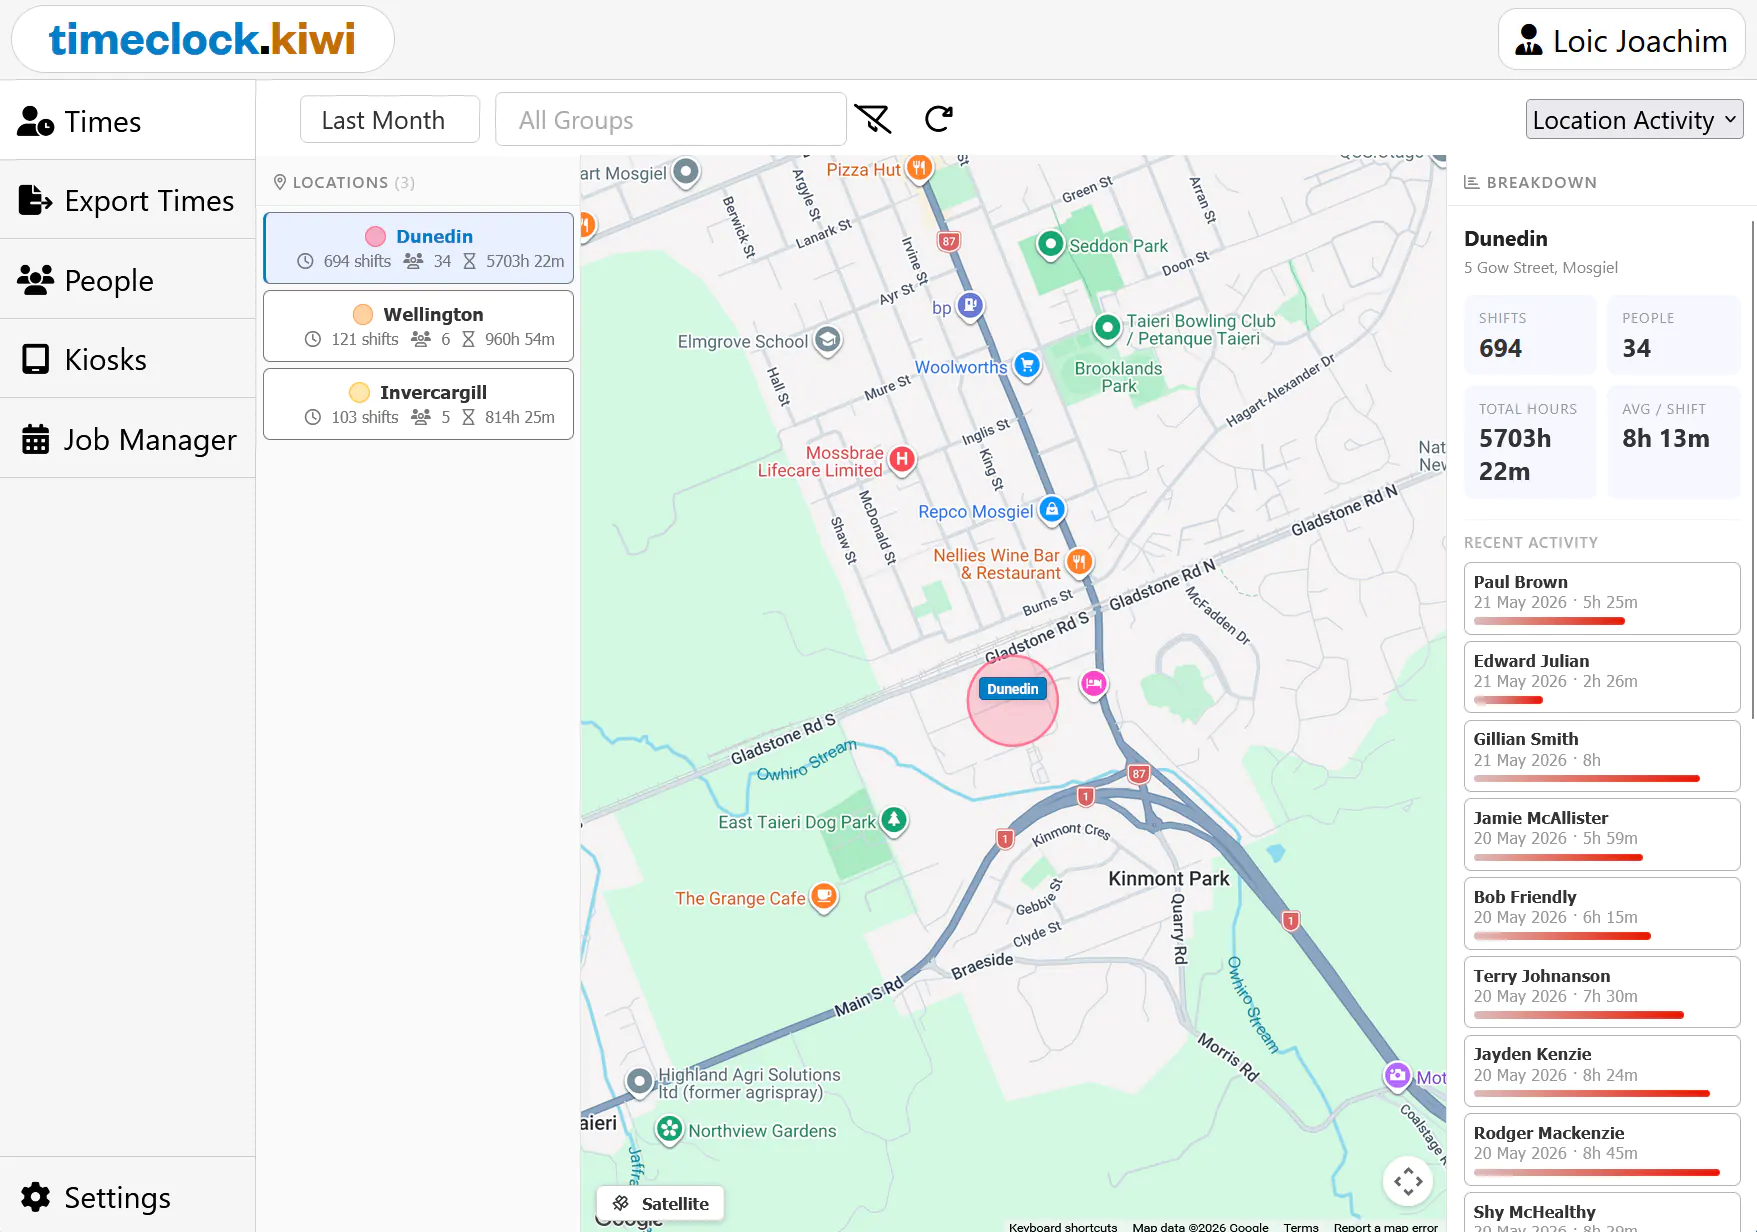Open Paul Brown recent activity entry
The image size is (1757, 1232).
click(1602, 598)
